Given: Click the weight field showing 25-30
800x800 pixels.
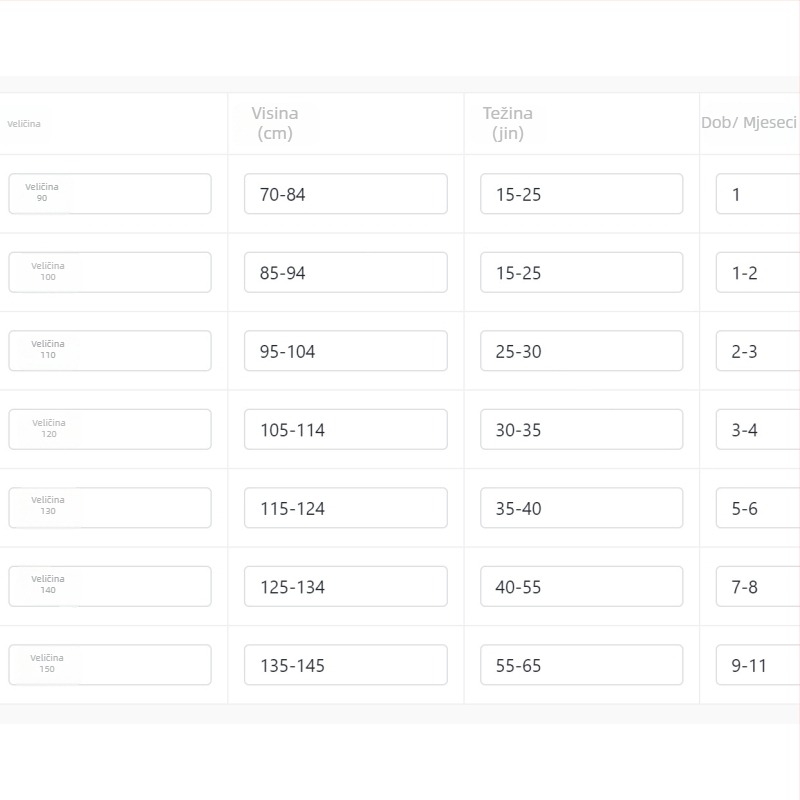Looking at the screenshot, I should pyautogui.click(x=582, y=351).
